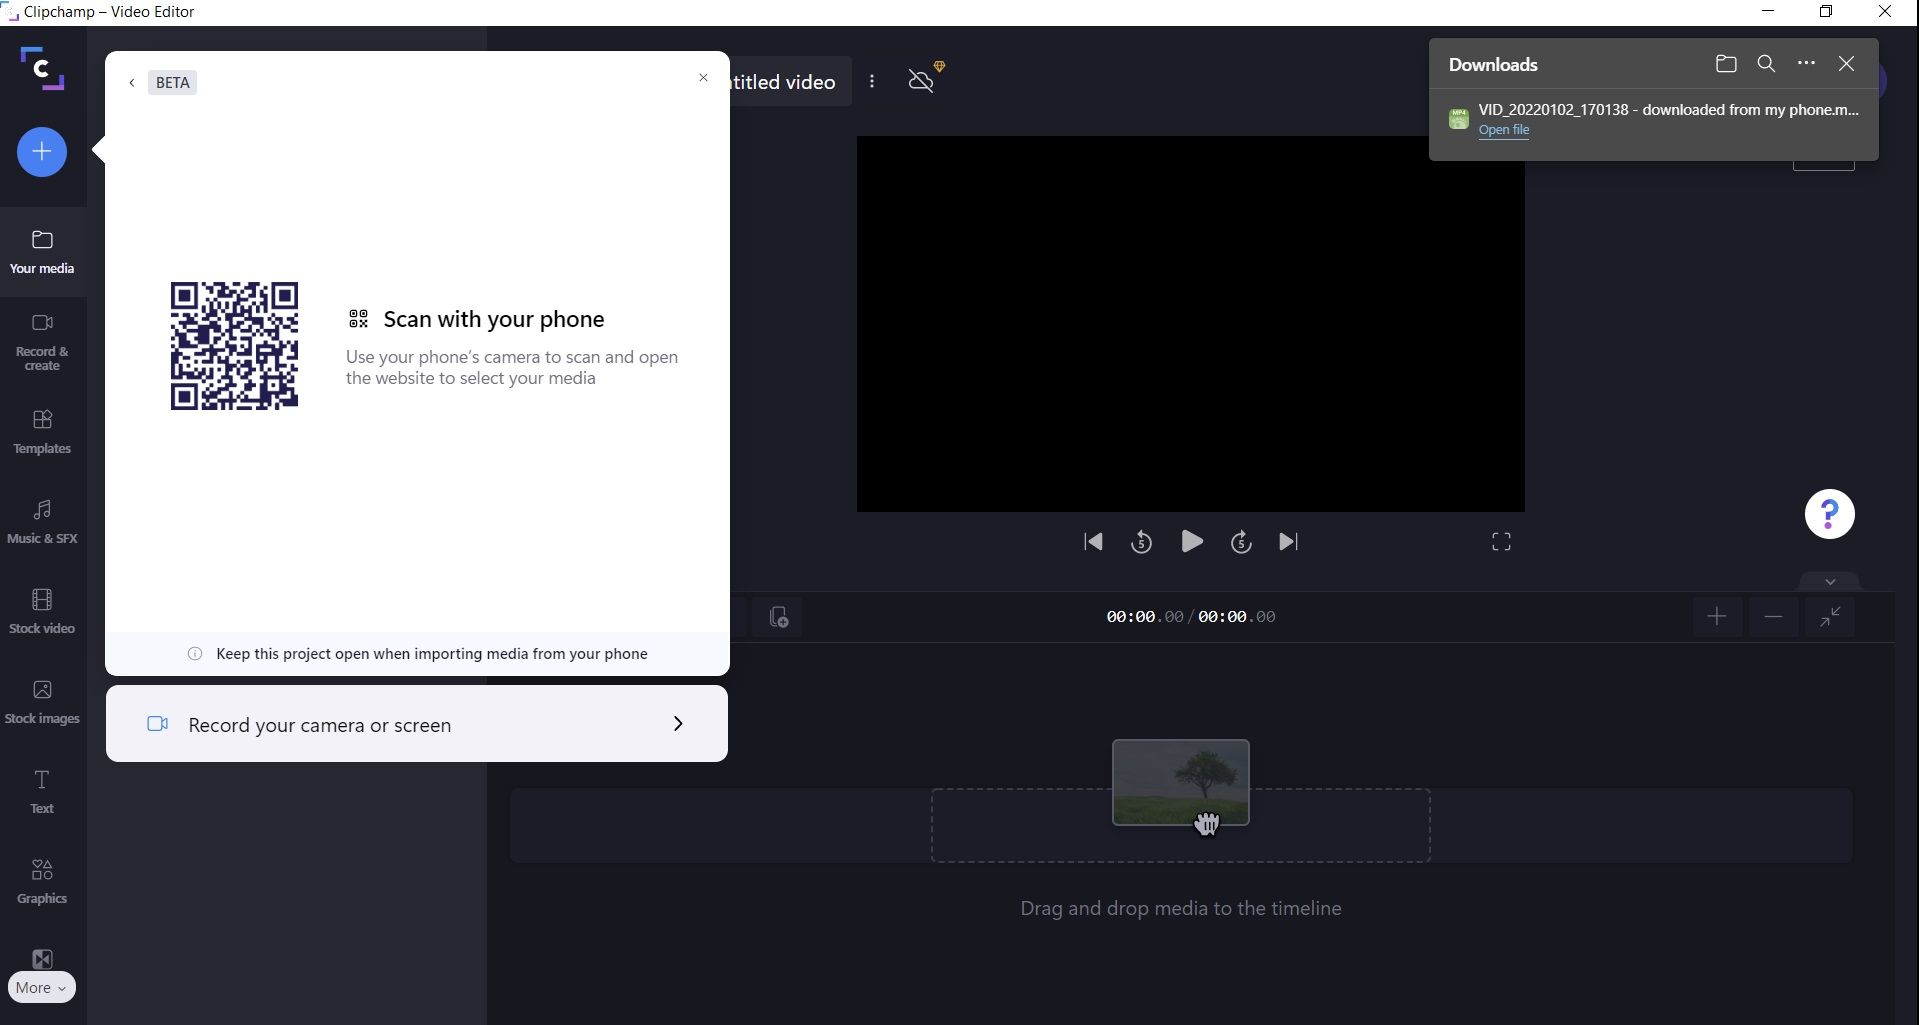The height and width of the screenshot is (1025, 1919).
Task: Open the purple help button
Action: (x=1829, y=513)
